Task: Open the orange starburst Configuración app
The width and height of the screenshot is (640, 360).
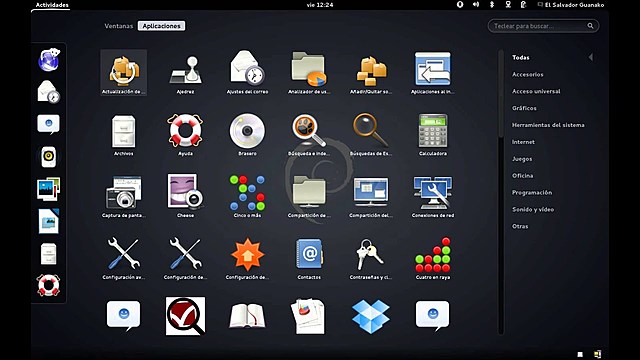Action: tap(247, 258)
